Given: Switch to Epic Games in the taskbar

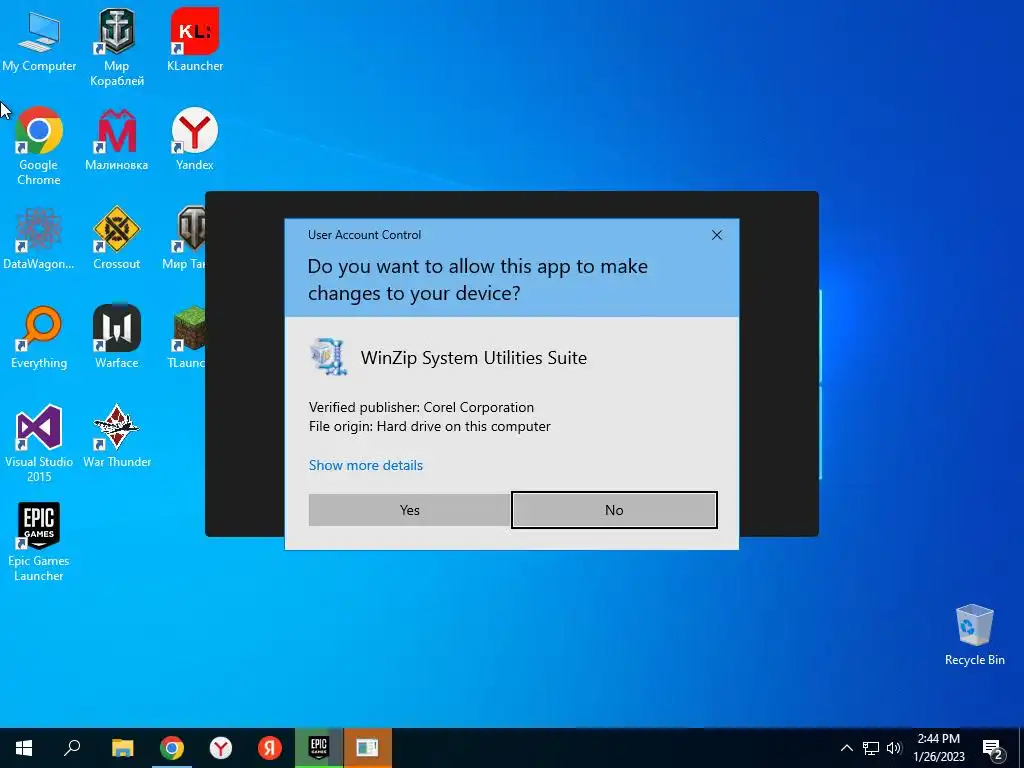Looking at the screenshot, I should [319, 748].
